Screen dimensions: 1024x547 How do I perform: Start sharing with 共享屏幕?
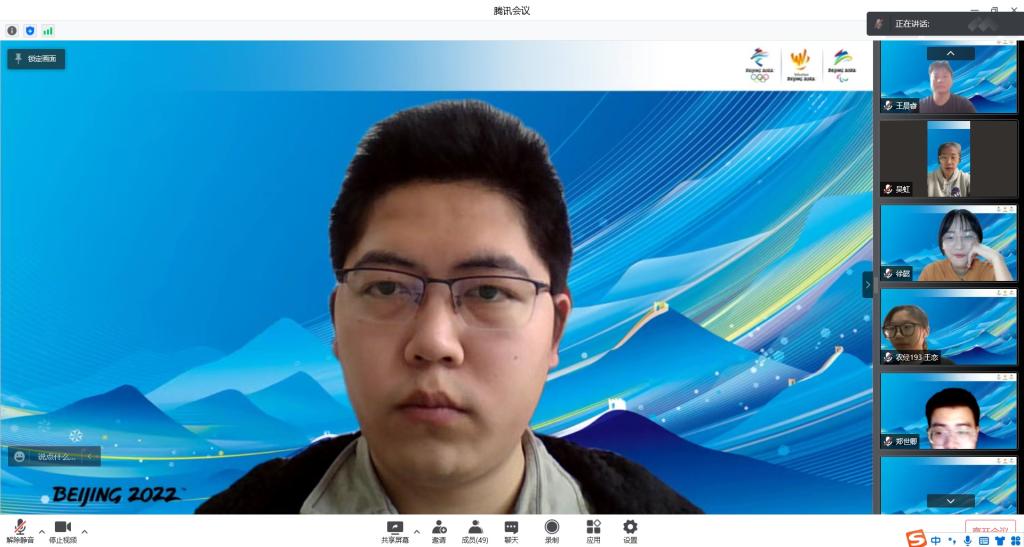coord(395,531)
